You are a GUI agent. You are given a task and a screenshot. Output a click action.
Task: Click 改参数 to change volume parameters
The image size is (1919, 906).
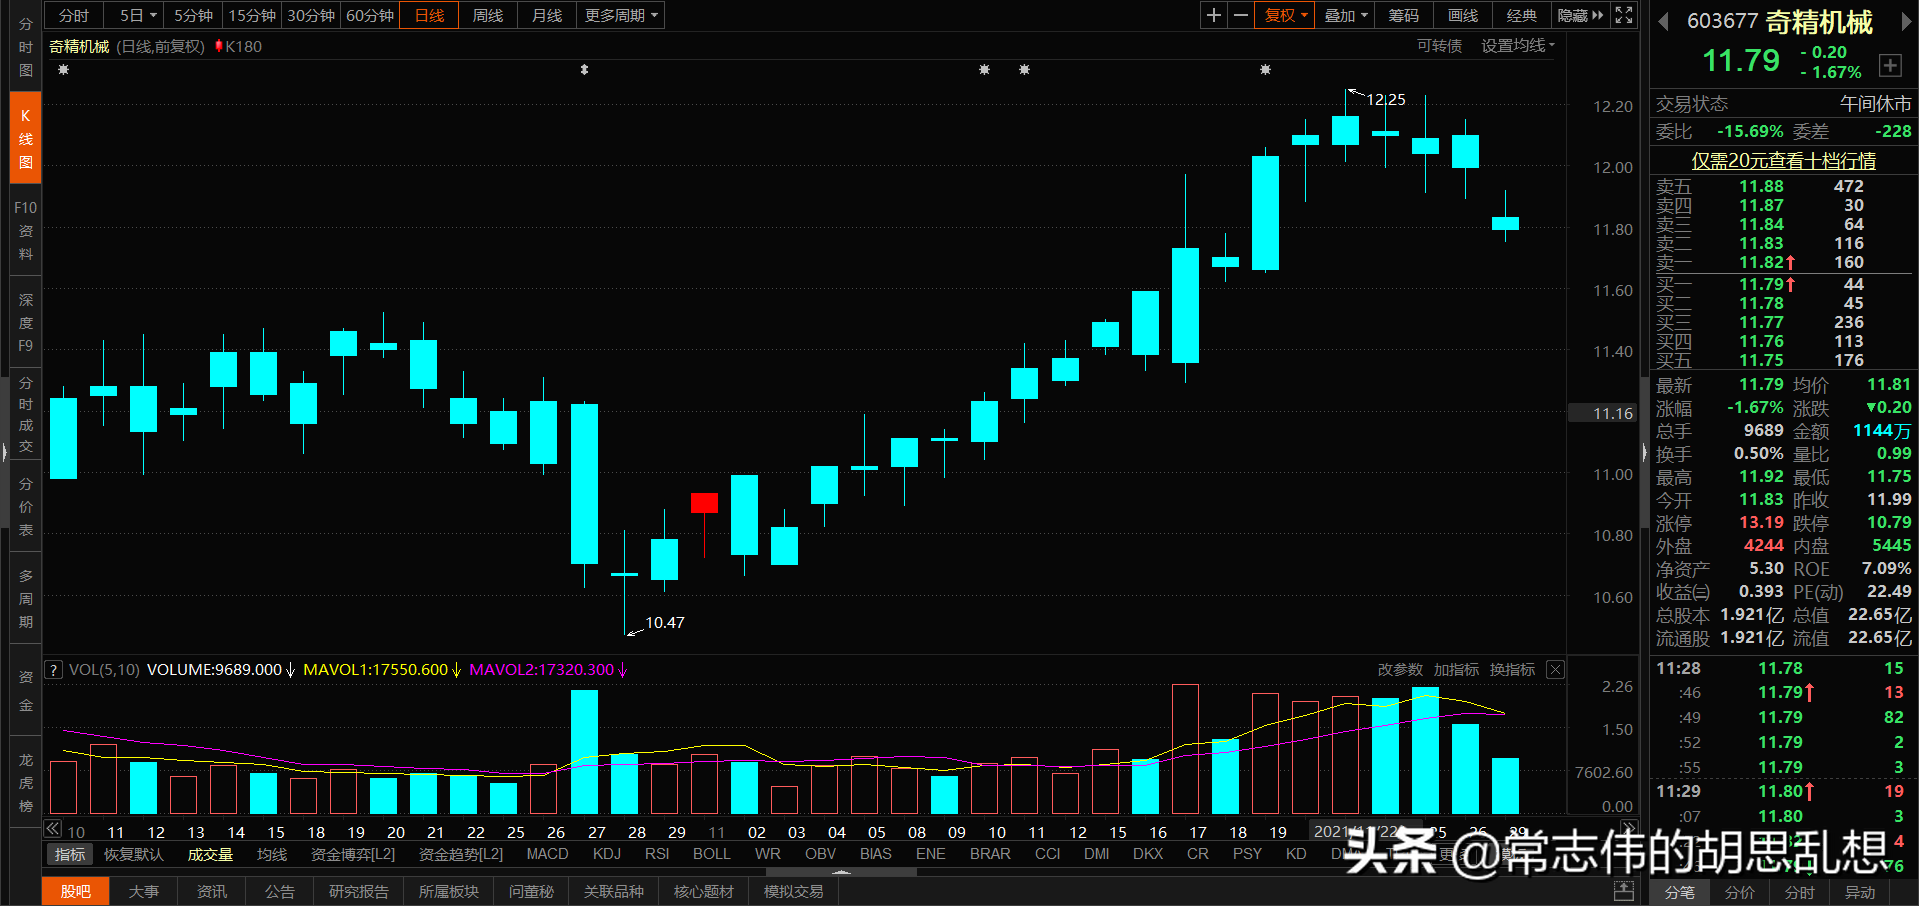[x=1400, y=669]
